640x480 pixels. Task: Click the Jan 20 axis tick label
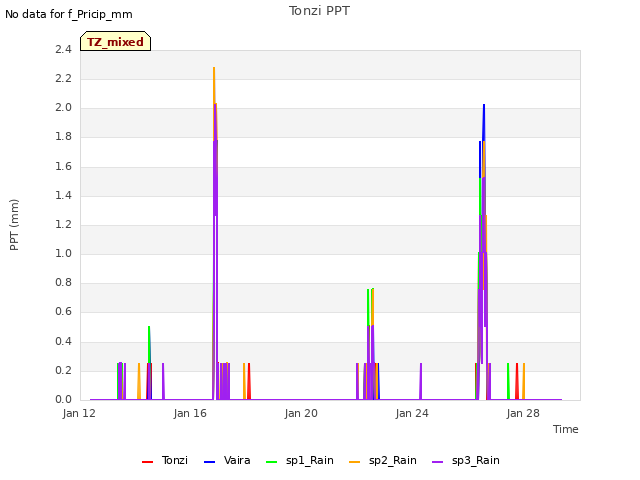pos(301,413)
